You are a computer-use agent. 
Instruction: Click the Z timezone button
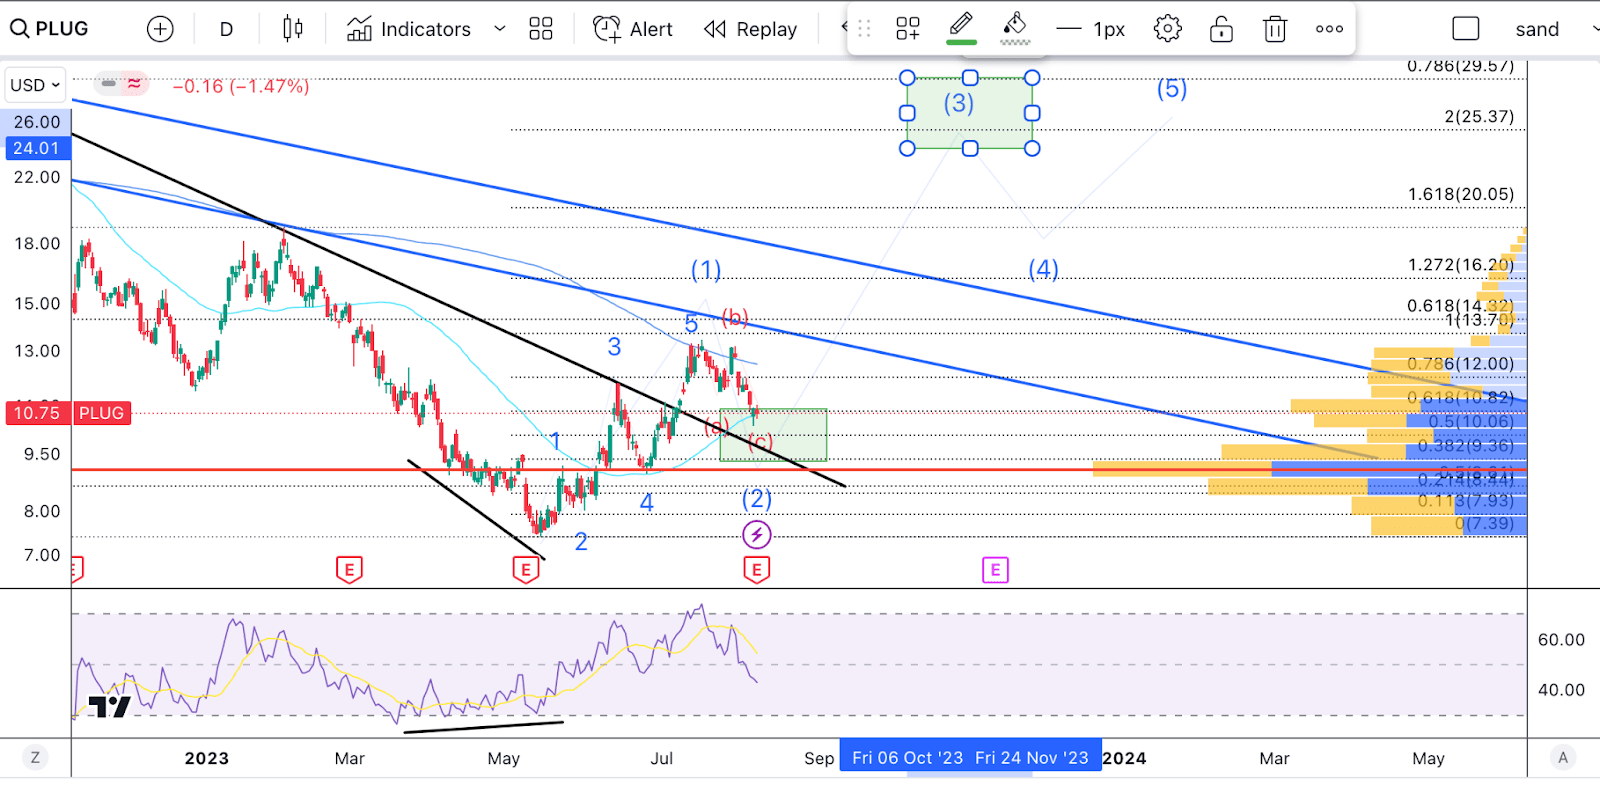coord(35,757)
